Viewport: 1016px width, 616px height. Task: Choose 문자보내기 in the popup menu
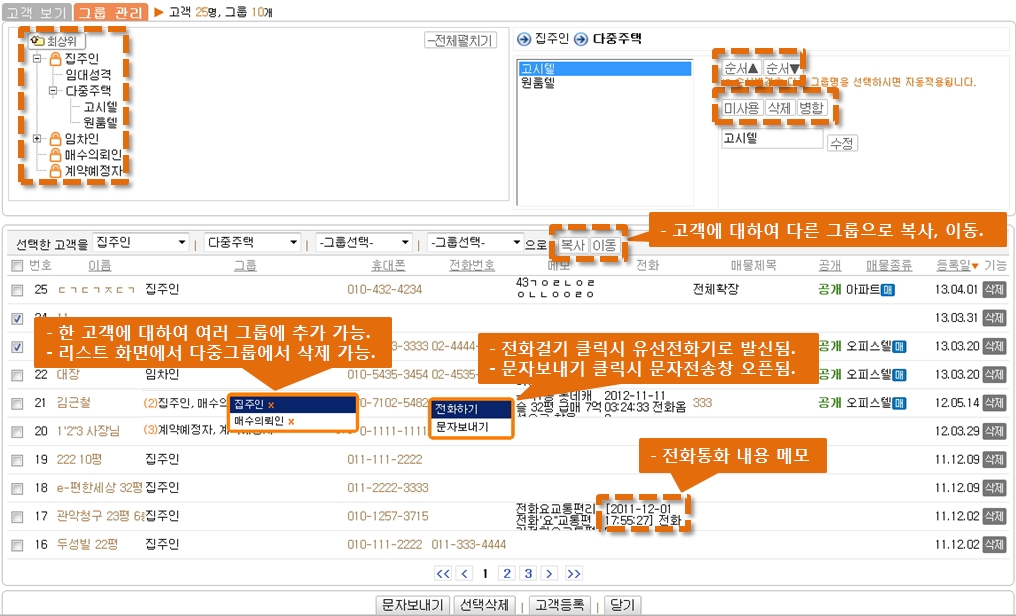click(462, 427)
